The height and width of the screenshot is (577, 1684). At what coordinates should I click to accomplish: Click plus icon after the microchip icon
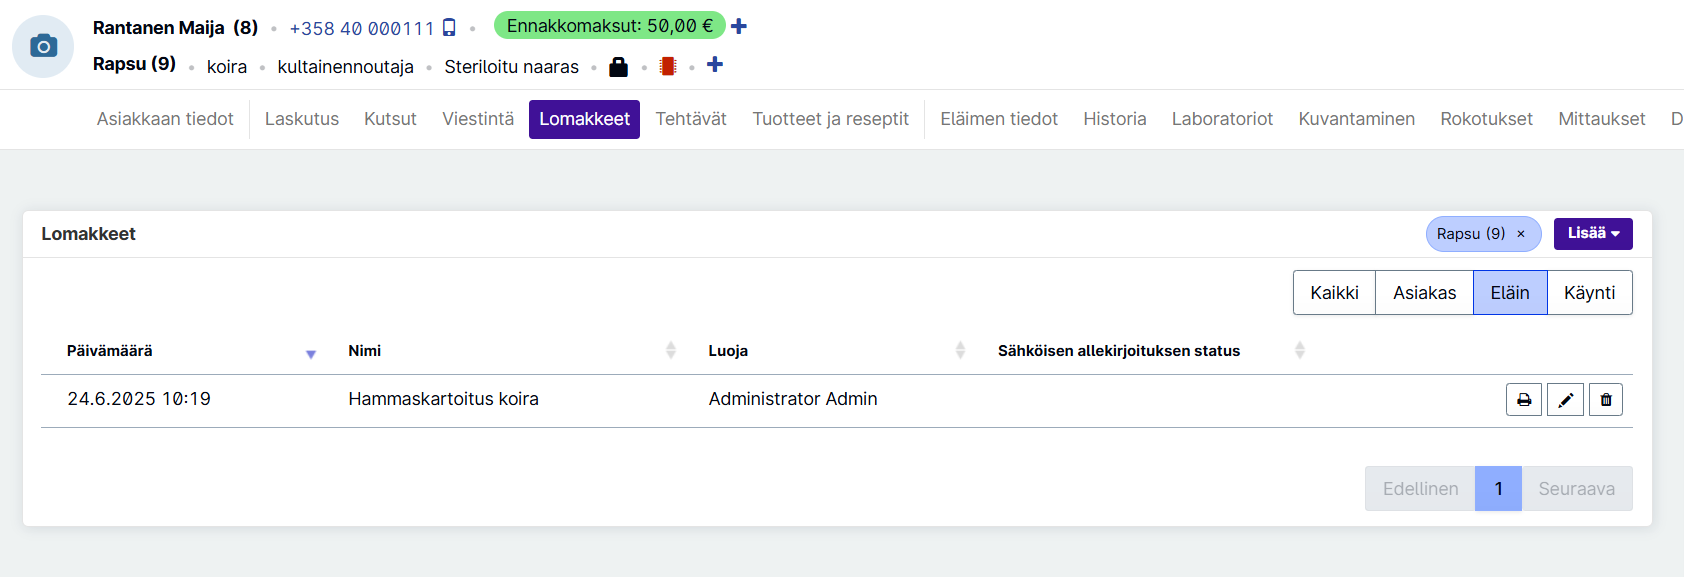[715, 65]
